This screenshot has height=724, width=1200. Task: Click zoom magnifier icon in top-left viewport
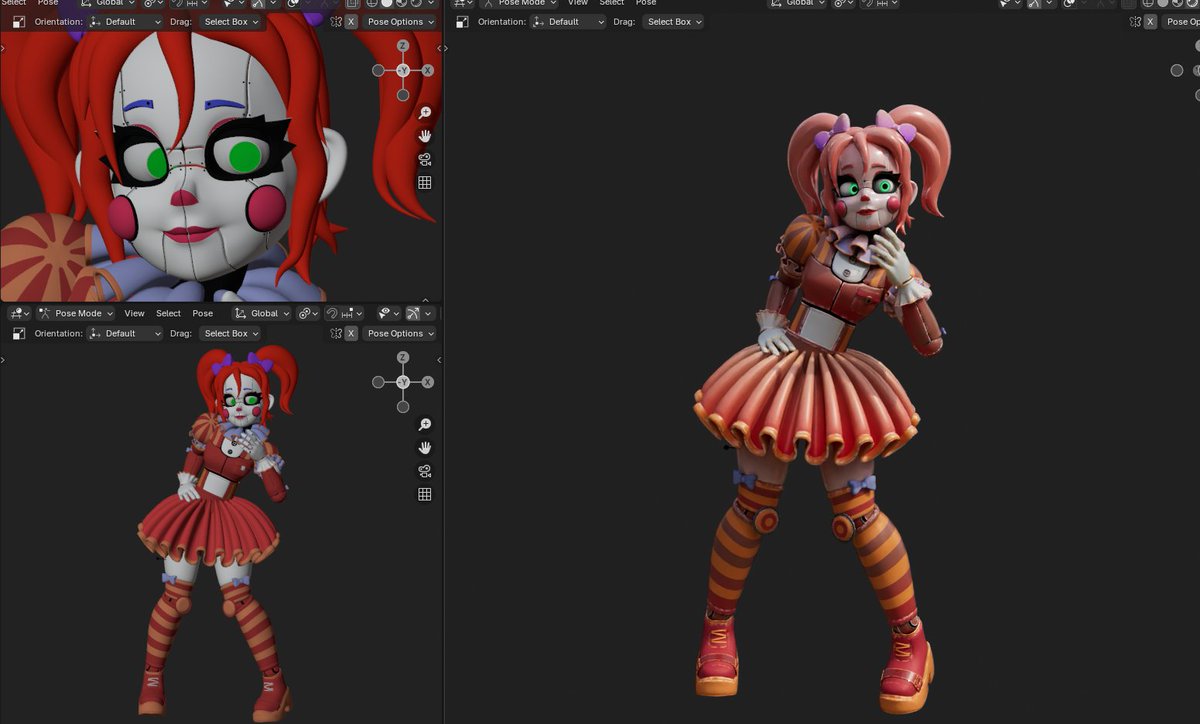425,112
